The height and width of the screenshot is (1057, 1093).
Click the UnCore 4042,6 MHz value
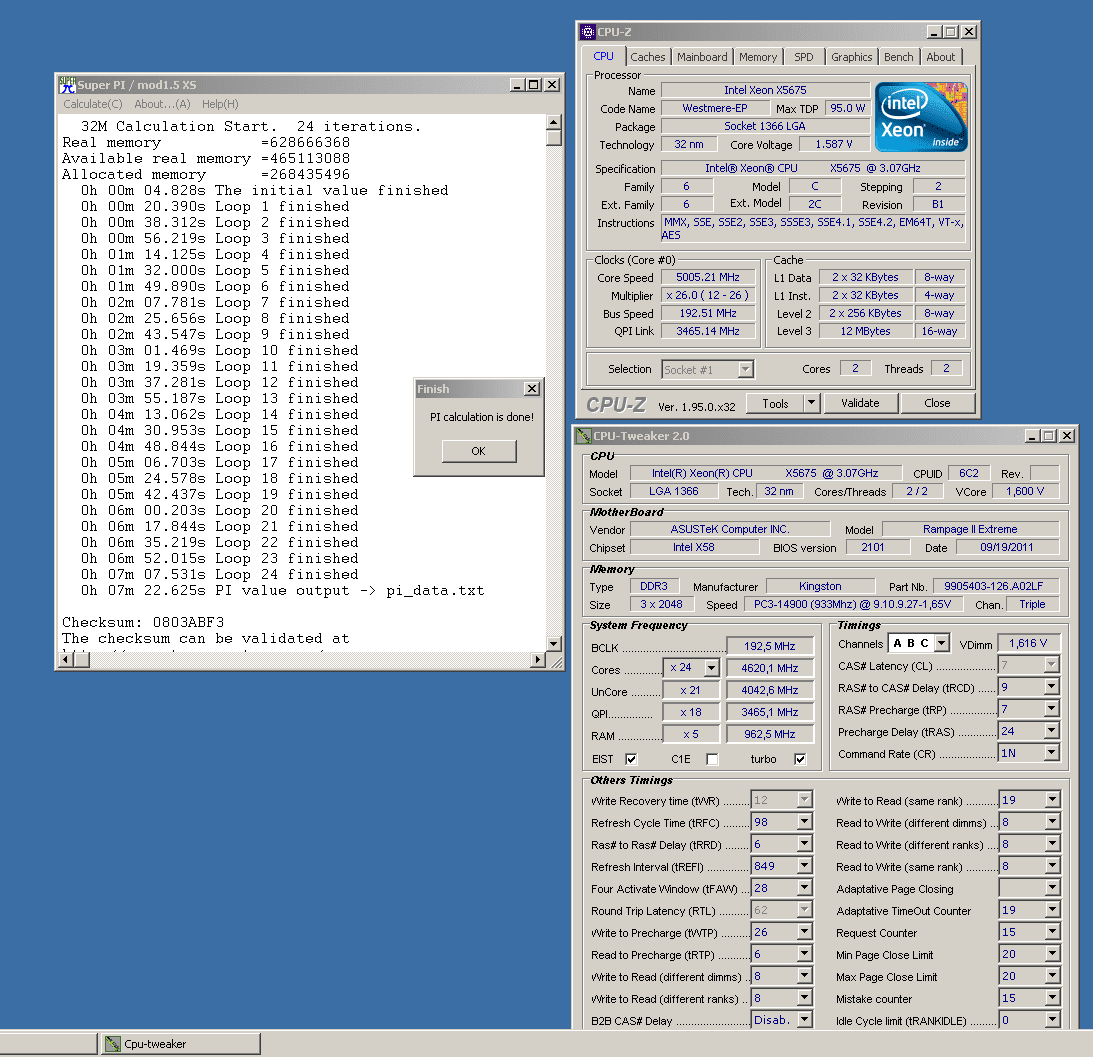point(770,690)
